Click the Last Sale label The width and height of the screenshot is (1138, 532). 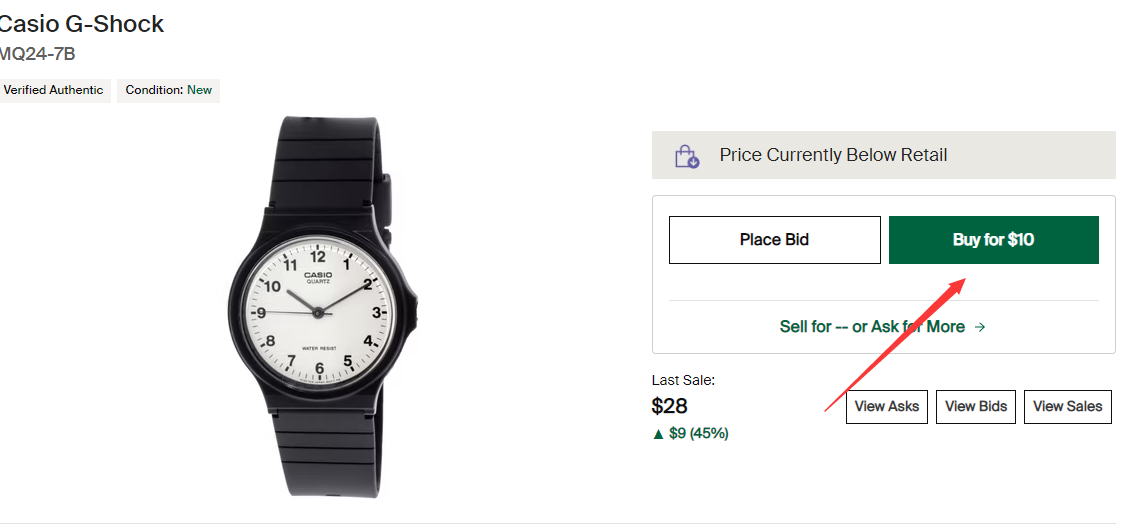tap(683, 380)
